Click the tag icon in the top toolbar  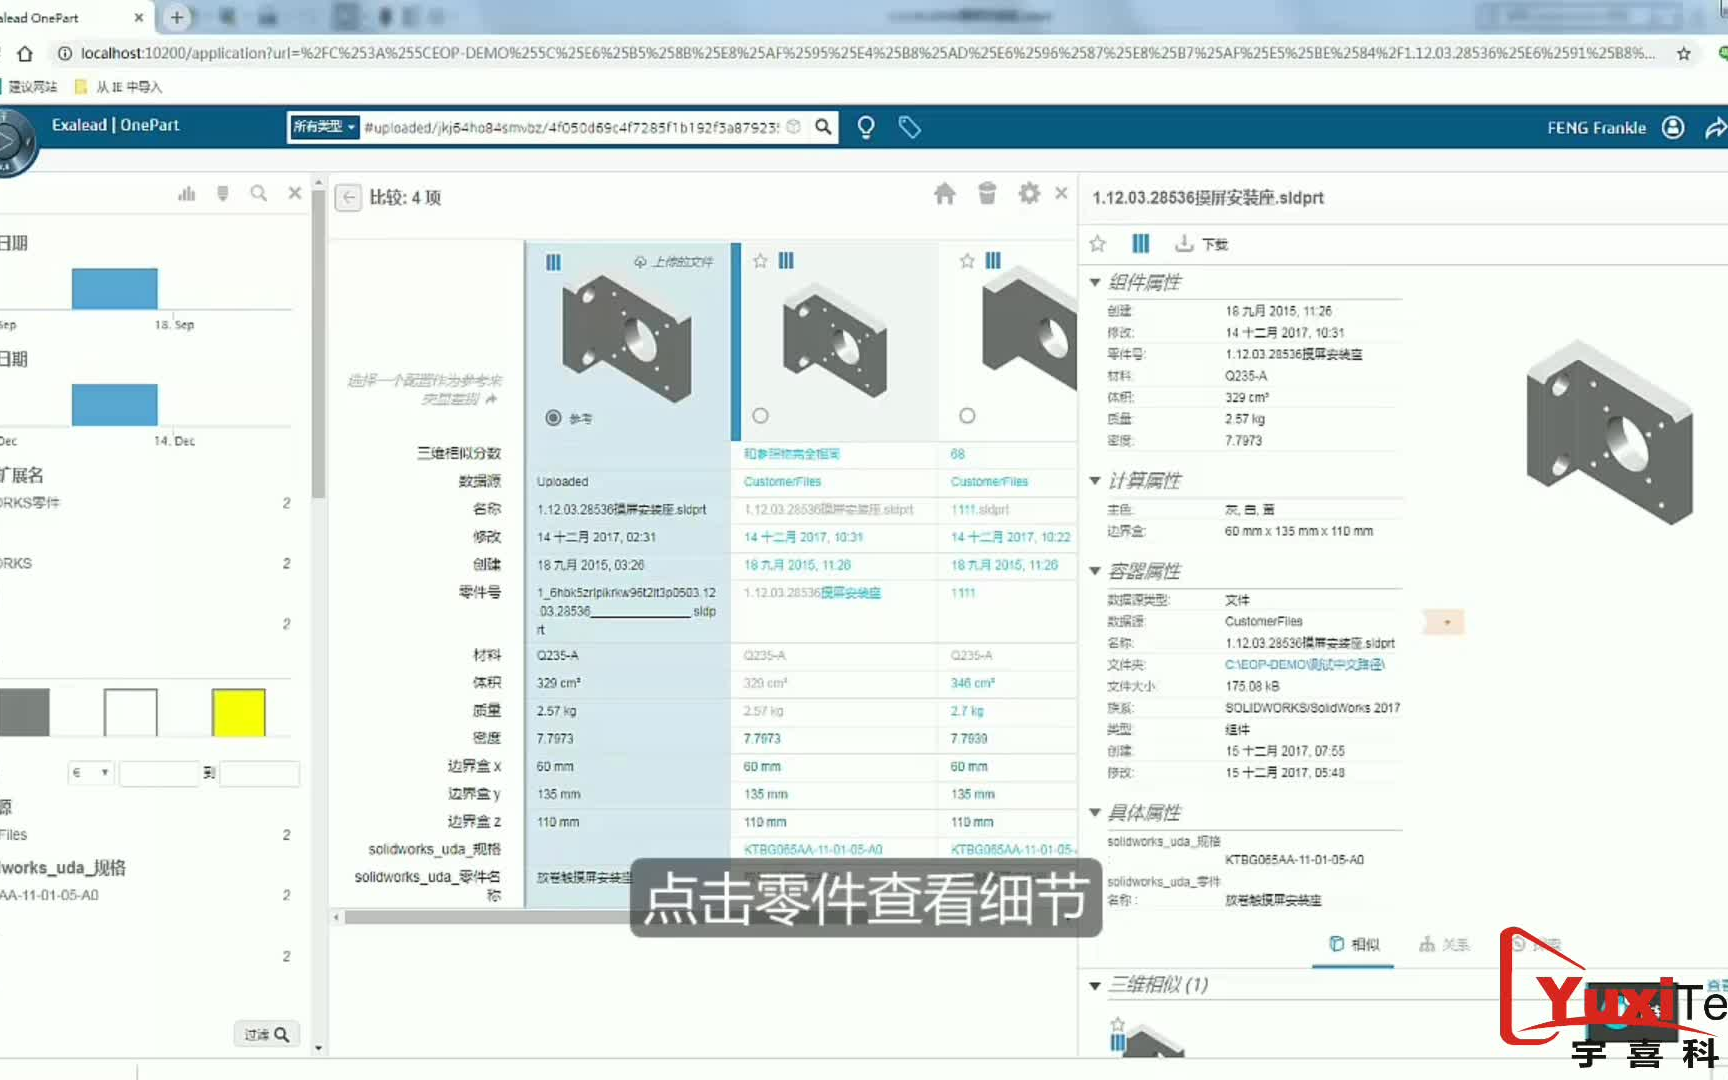[909, 127]
